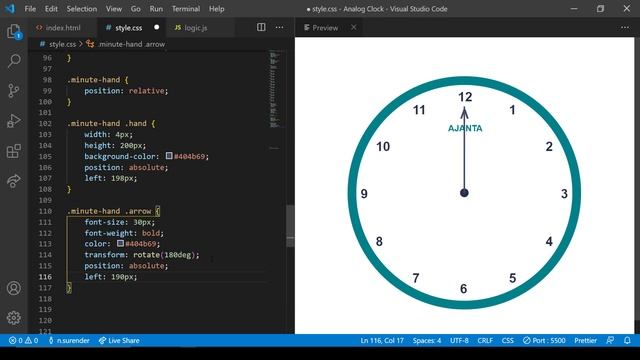The height and width of the screenshot is (360, 640).
Task: Open the Selection menu
Action: [x=82, y=9]
